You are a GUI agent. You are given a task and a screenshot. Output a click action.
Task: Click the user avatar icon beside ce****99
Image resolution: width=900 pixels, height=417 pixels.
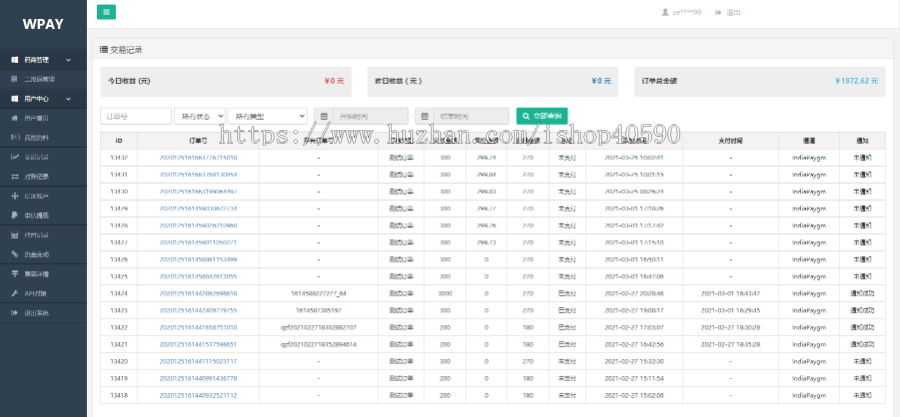665,12
